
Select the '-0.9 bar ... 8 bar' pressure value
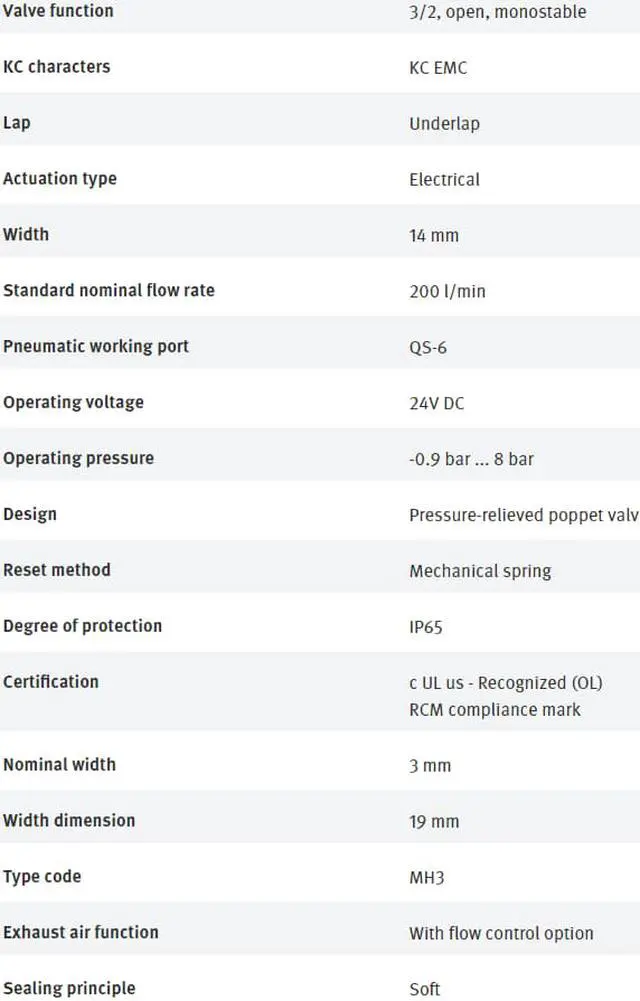(x=472, y=459)
